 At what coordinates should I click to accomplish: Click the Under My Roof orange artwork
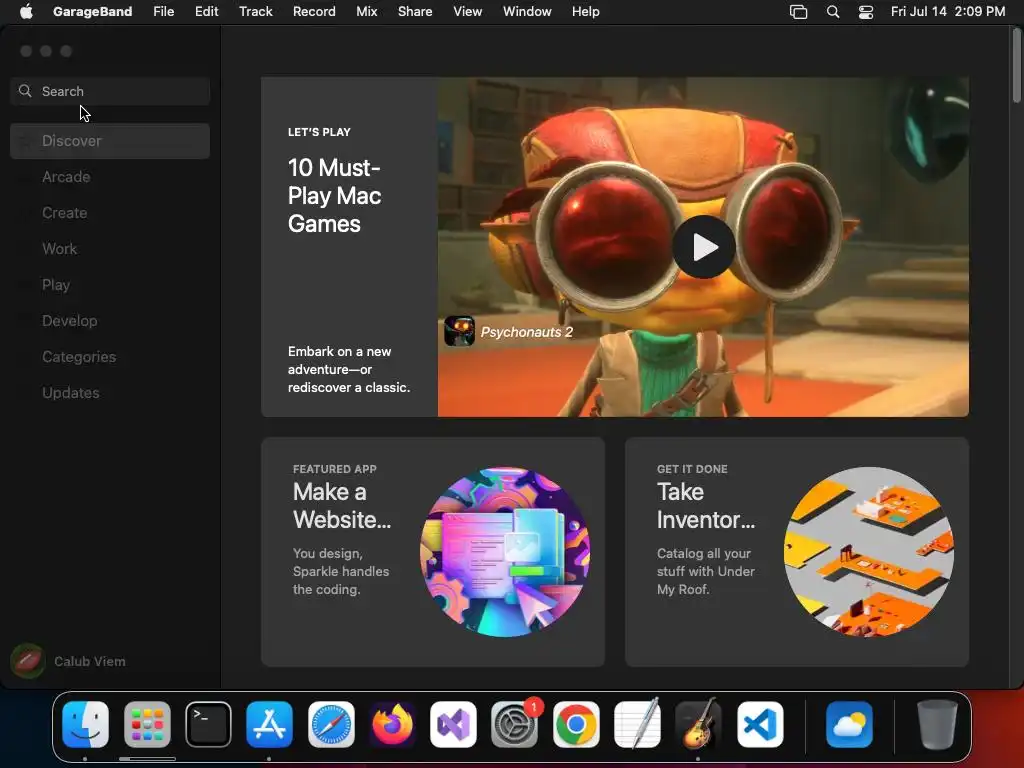[869, 552]
